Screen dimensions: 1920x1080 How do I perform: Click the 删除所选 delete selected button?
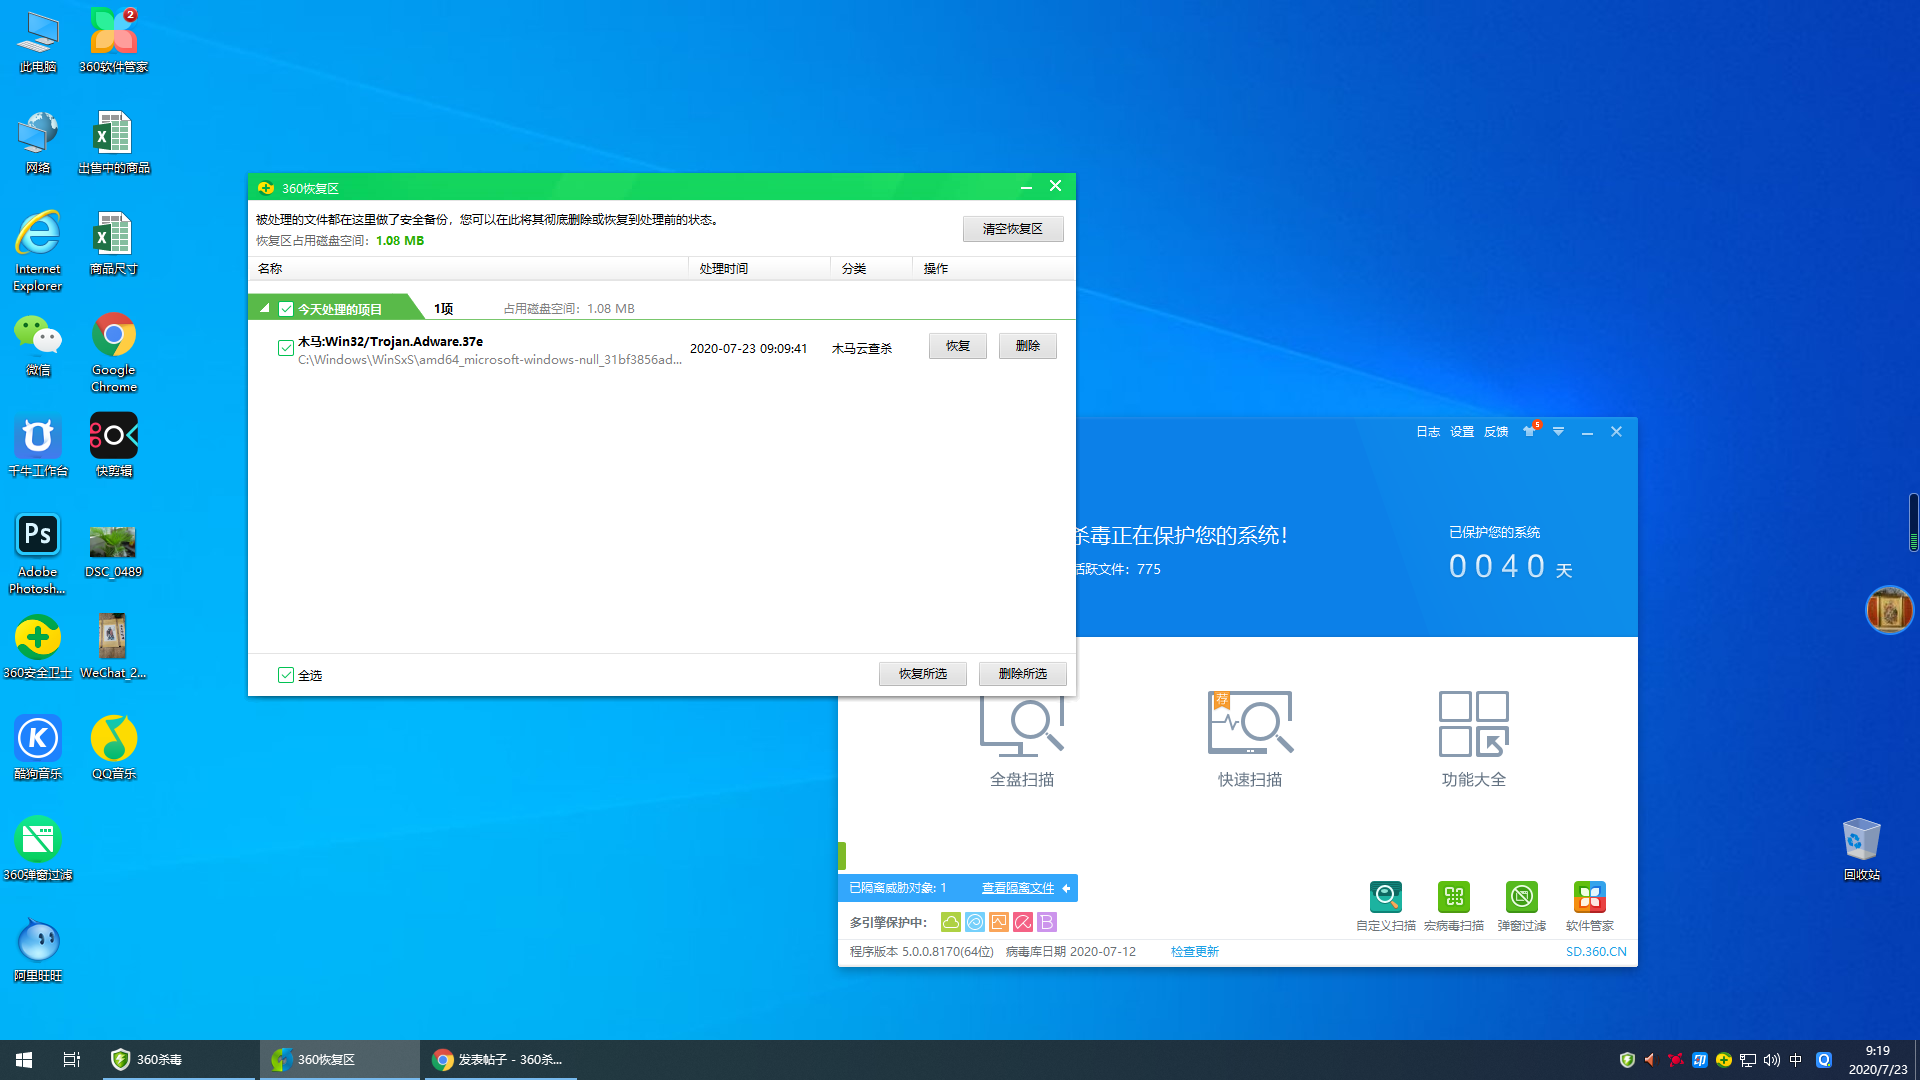tap(1022, 673)
